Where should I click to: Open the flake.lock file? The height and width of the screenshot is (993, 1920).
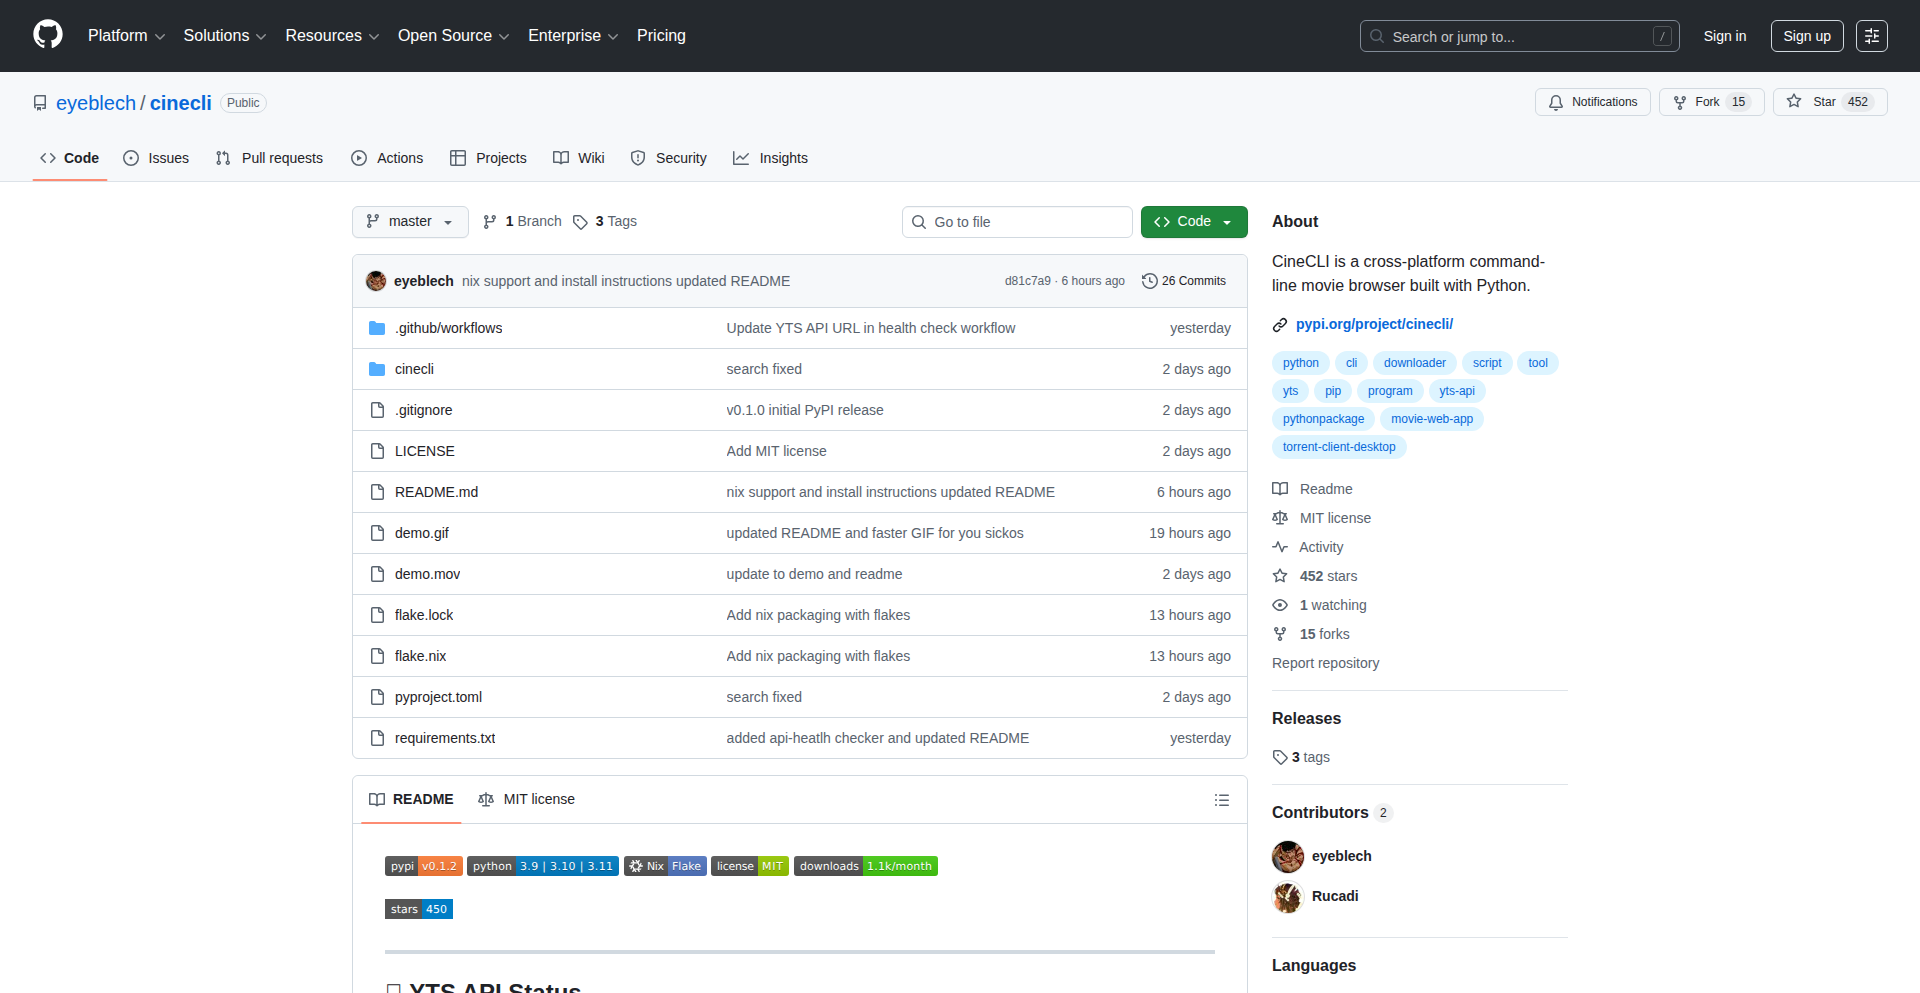click(424, 615)
